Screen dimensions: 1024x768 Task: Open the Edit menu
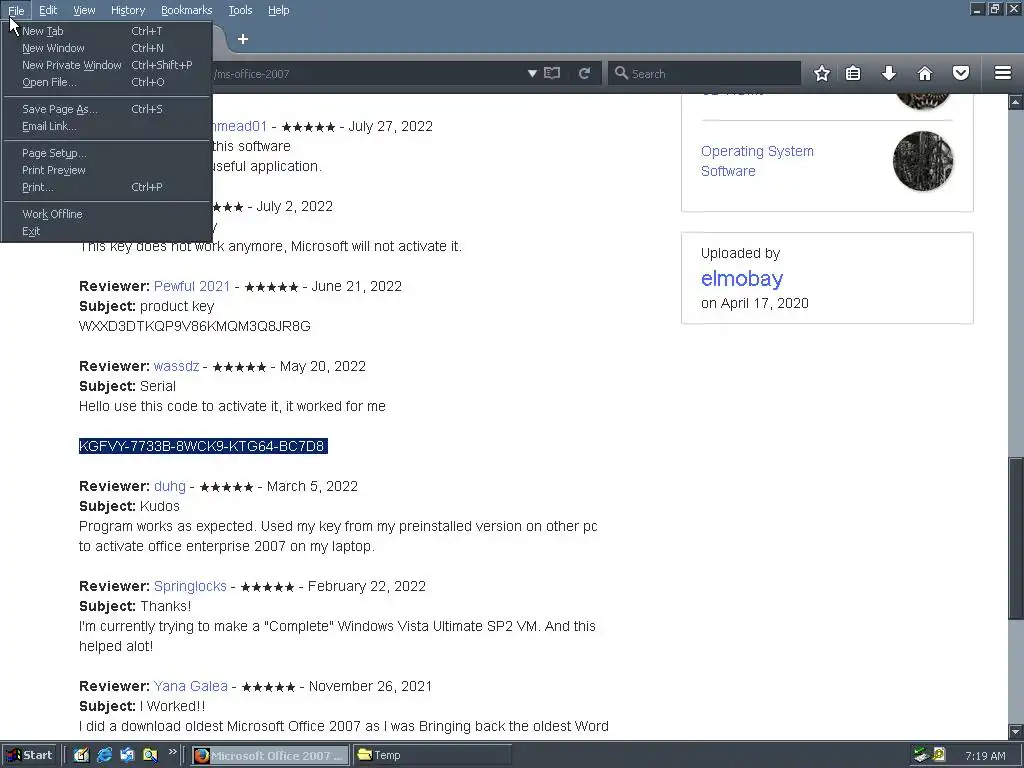(x=48, y=10)
